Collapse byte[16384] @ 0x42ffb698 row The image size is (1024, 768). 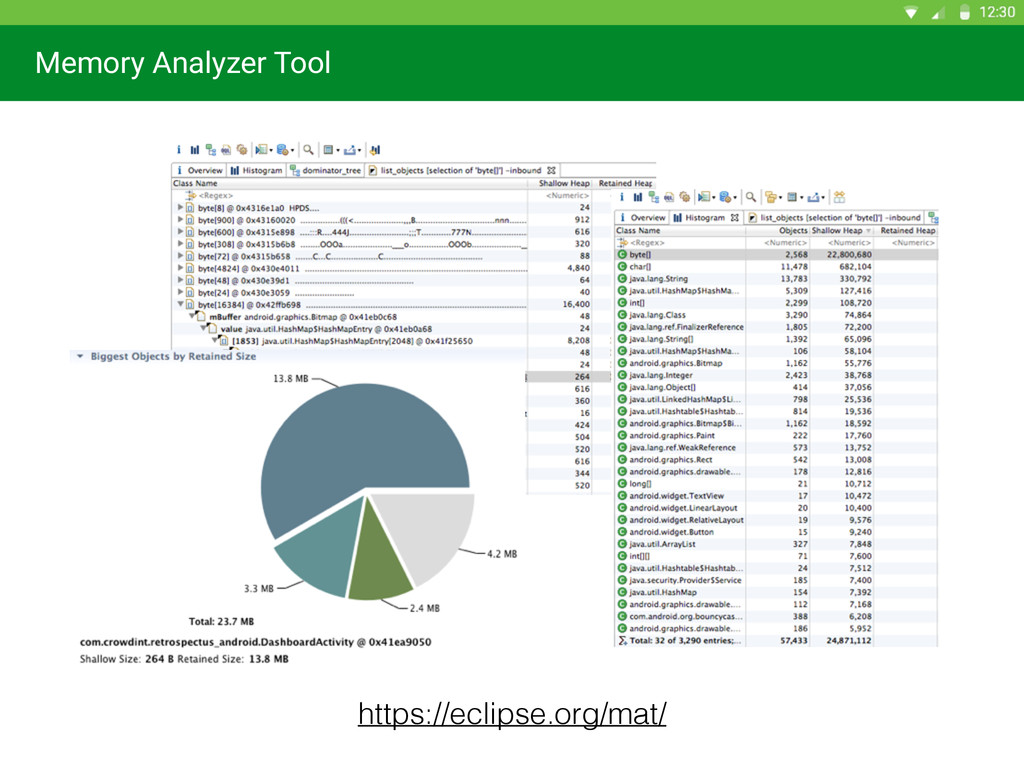tap(180, 304)
